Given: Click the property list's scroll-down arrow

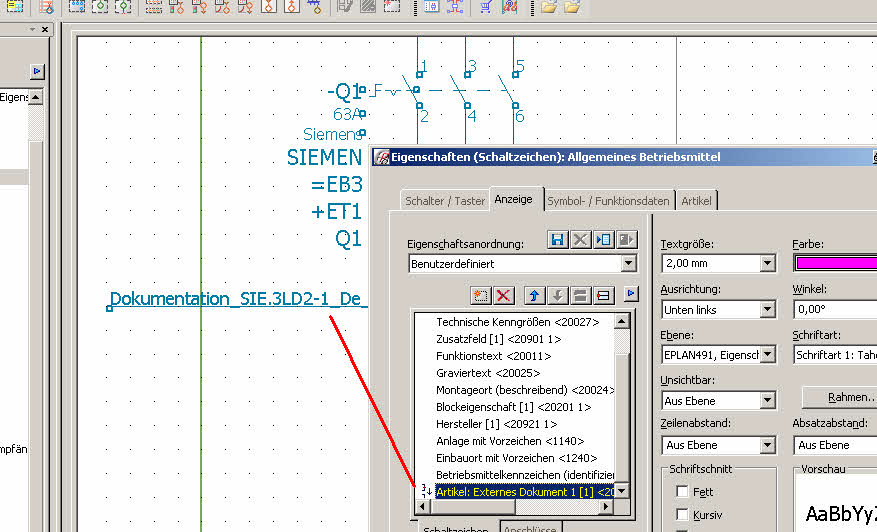Looking at the screenshot, I should 621,491.
